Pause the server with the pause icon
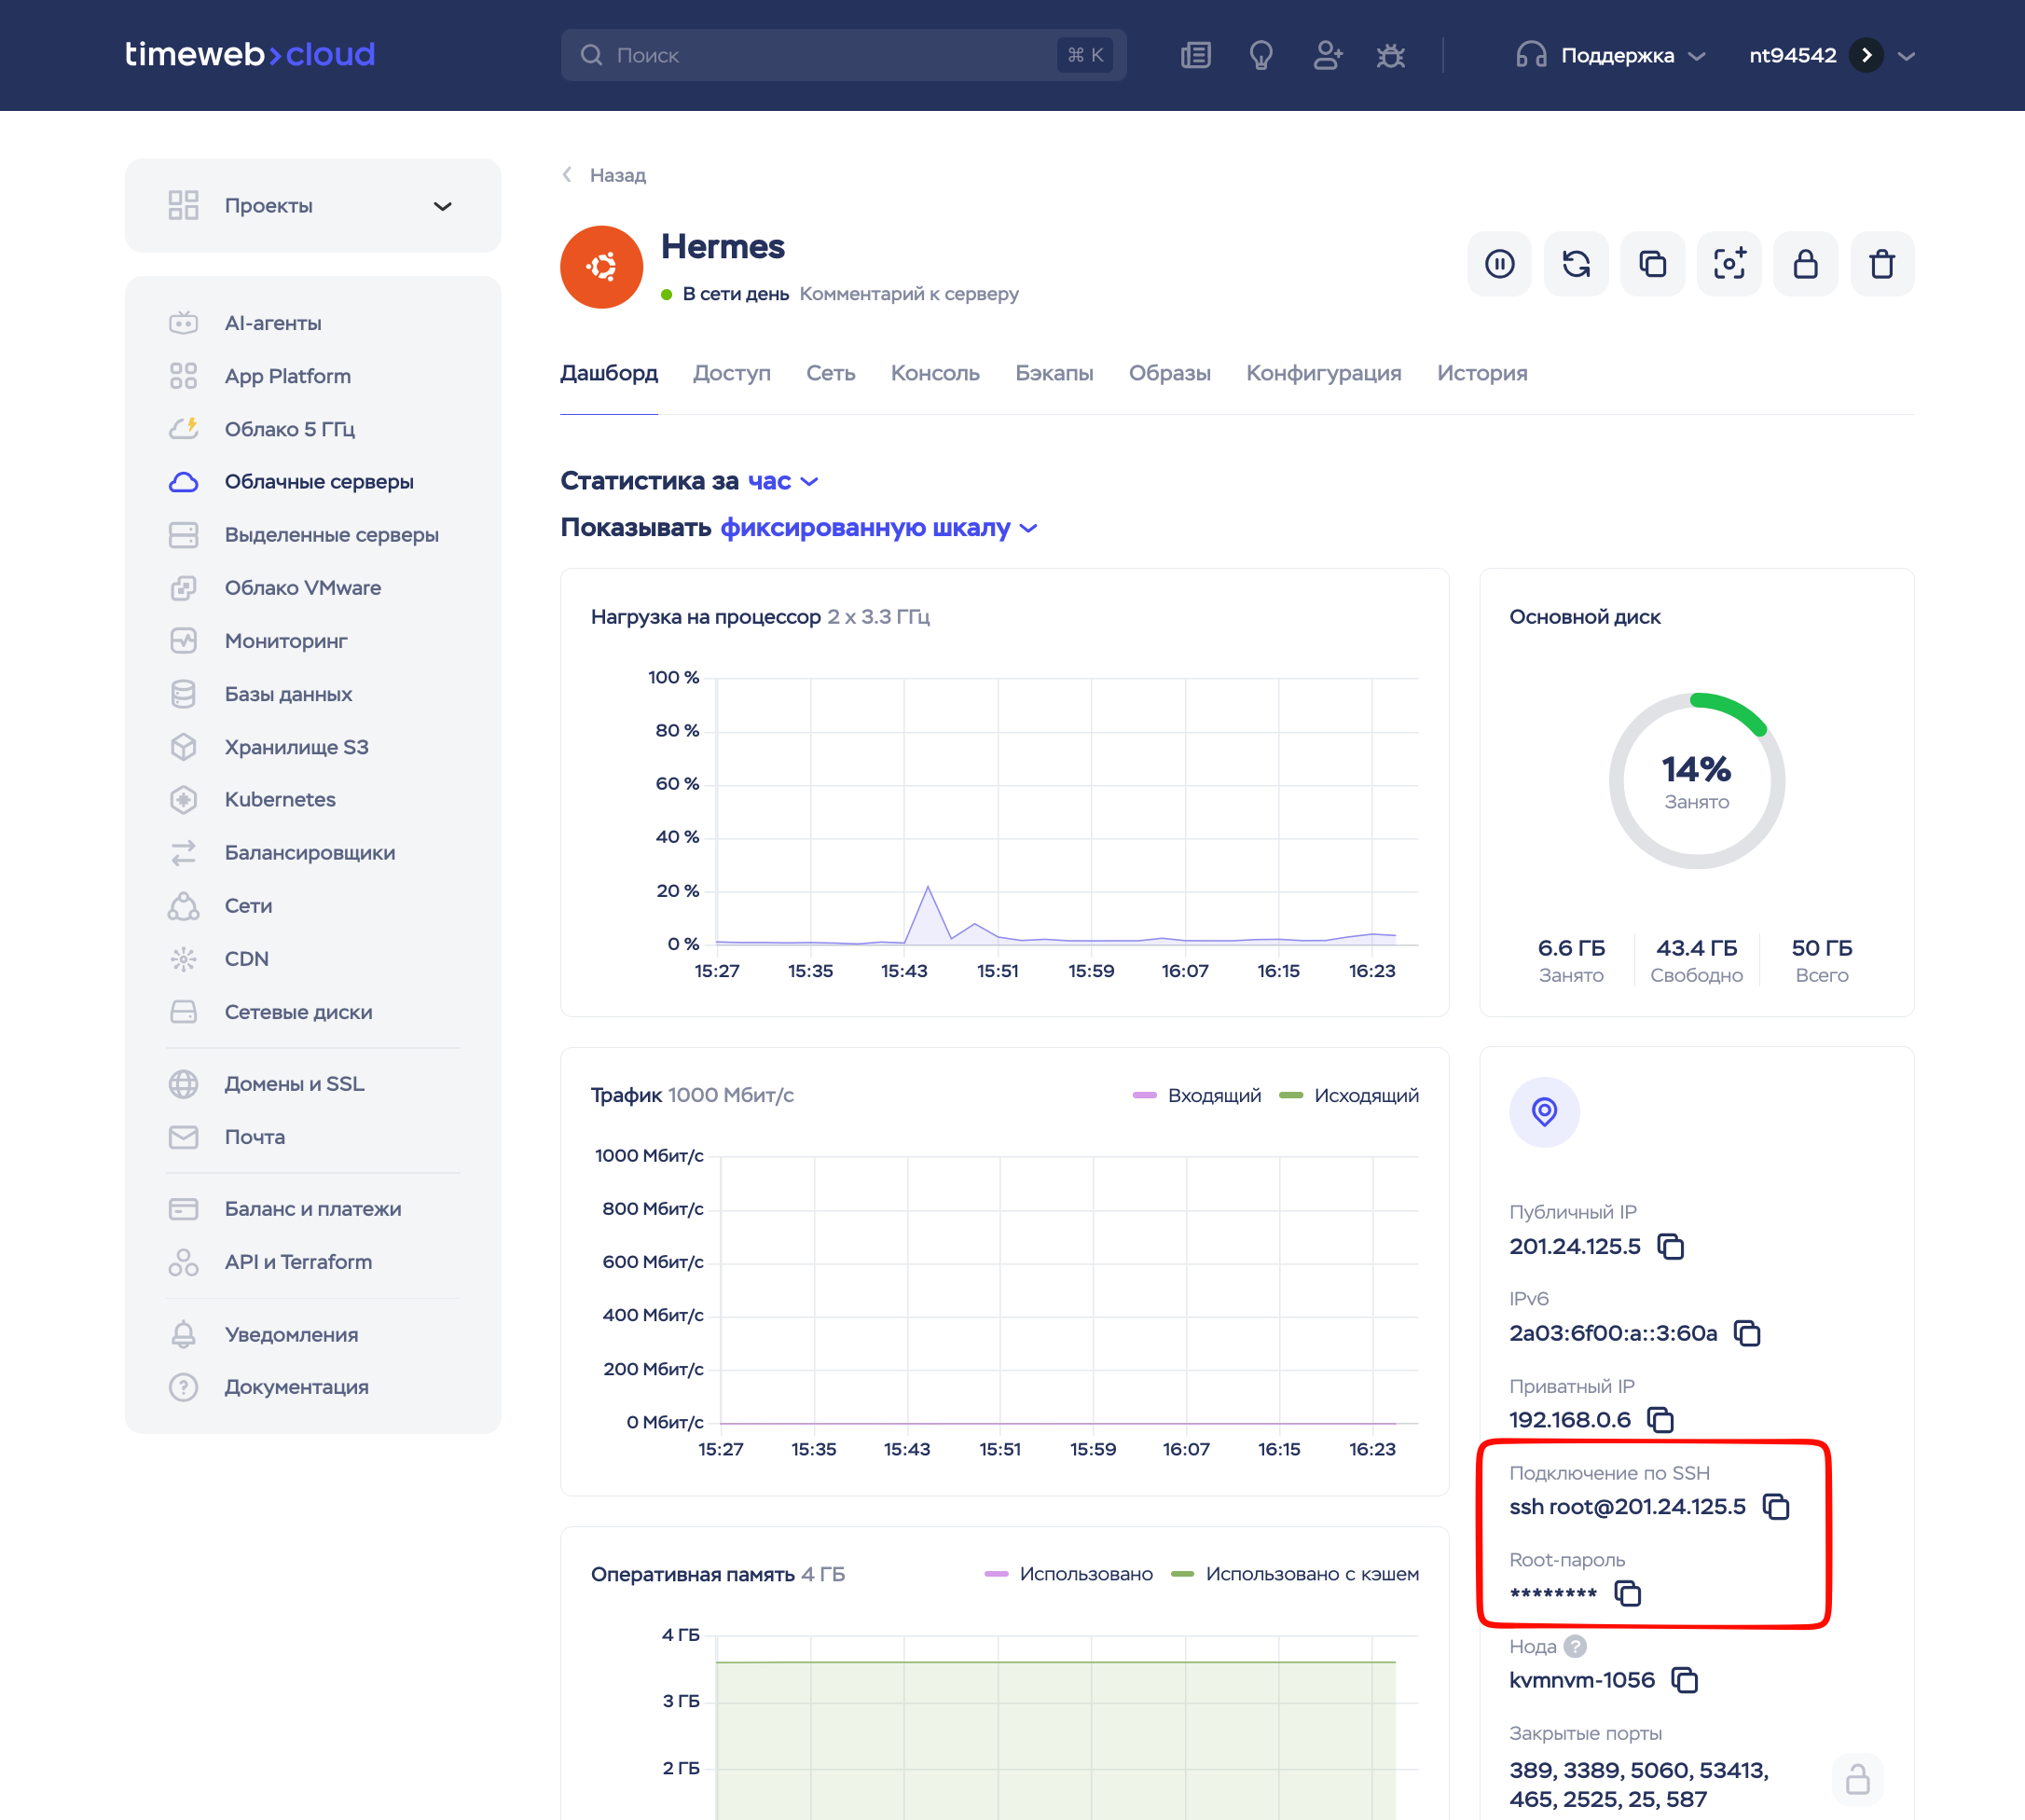Viewport: 2025px width, 1820px height. [1499, 264]
